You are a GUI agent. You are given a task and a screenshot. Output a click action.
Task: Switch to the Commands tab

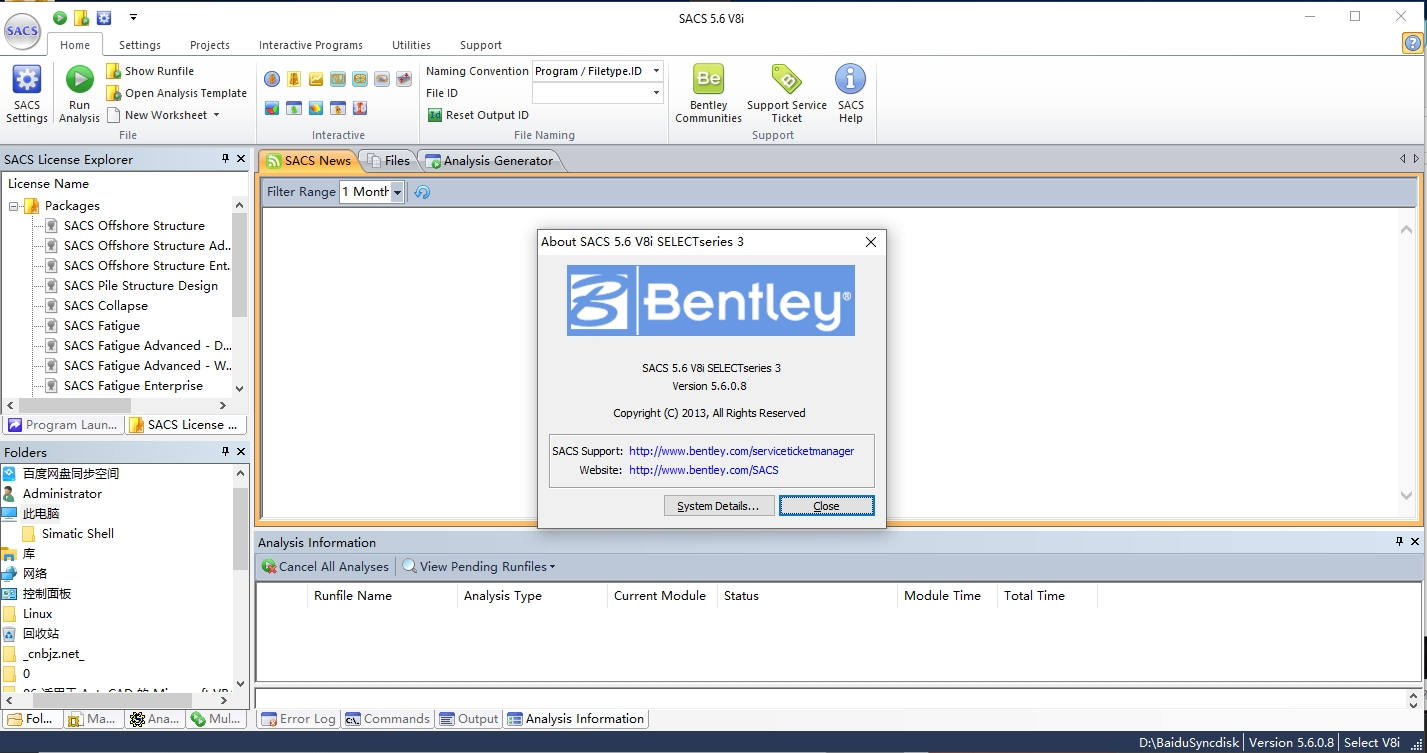pos(387,719)
